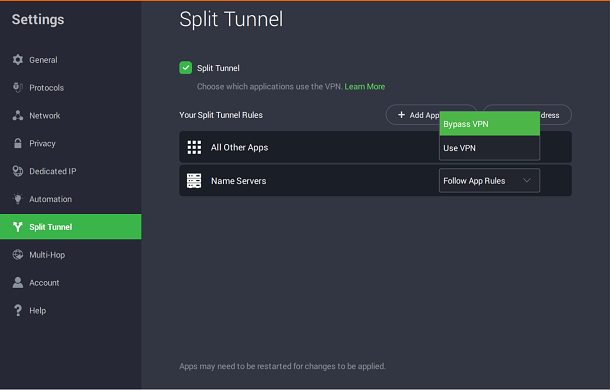Uncheck the Split Tunnel checkbox
The width and height of the screenshot is (610, 390).
click(x=186, y=68)
